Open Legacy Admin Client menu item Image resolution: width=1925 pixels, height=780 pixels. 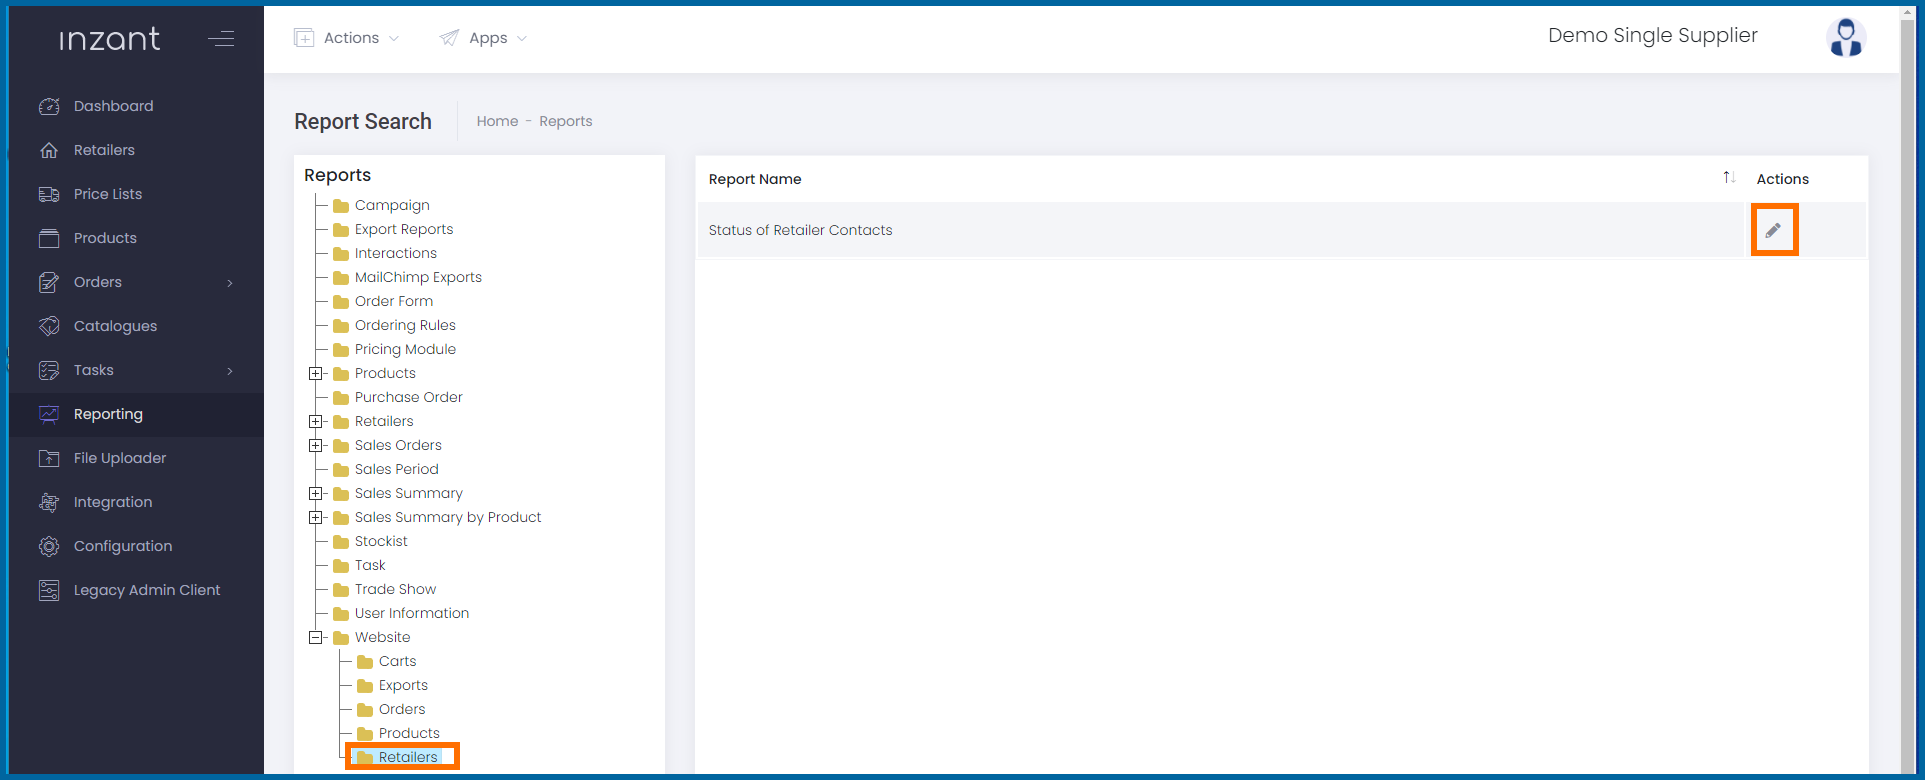[x=147, y=590]
